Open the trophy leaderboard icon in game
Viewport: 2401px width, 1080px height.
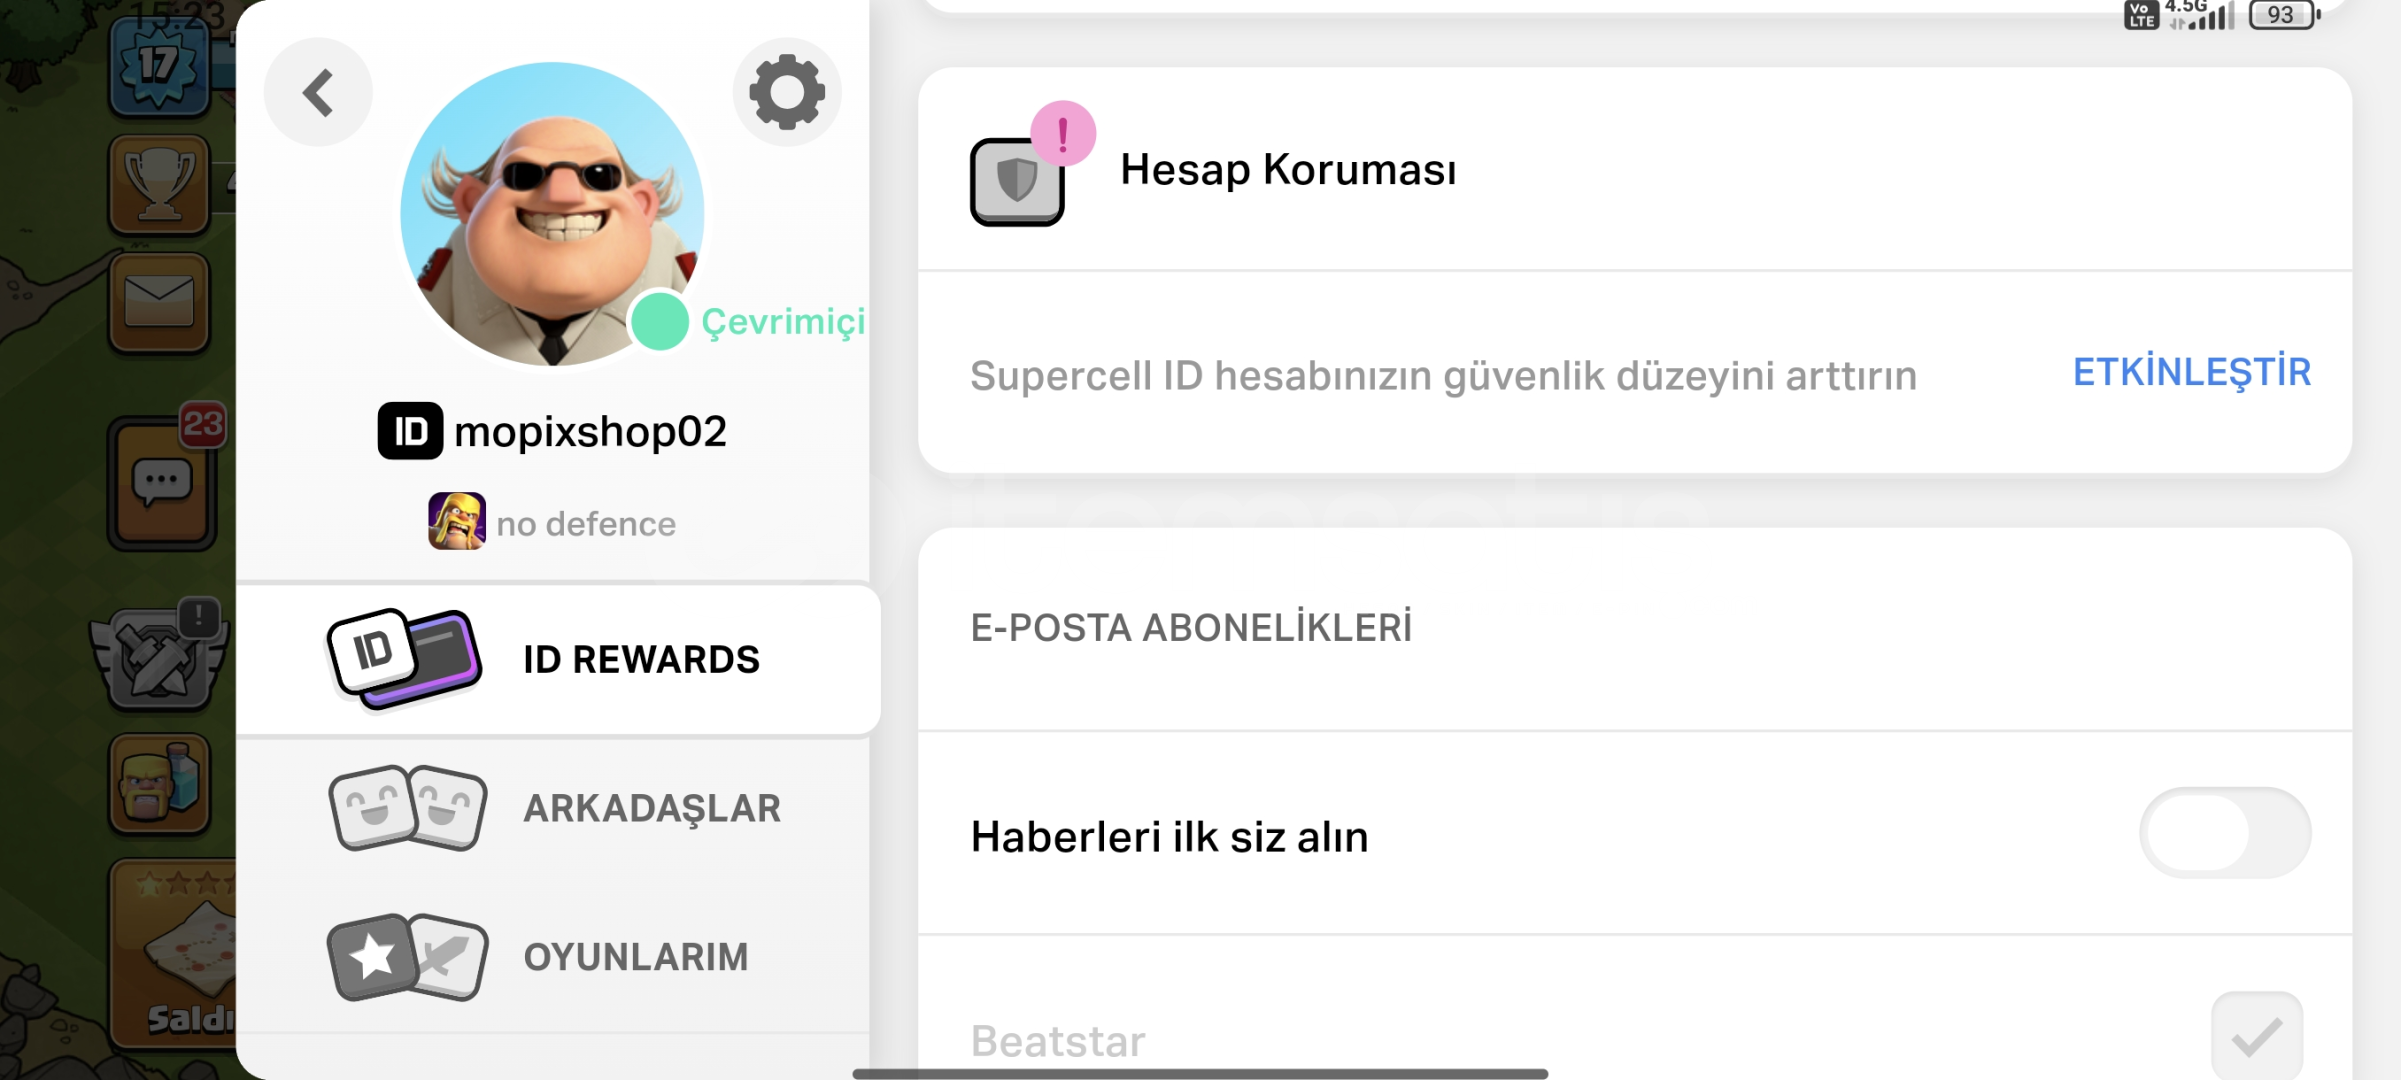coord(159,185)
